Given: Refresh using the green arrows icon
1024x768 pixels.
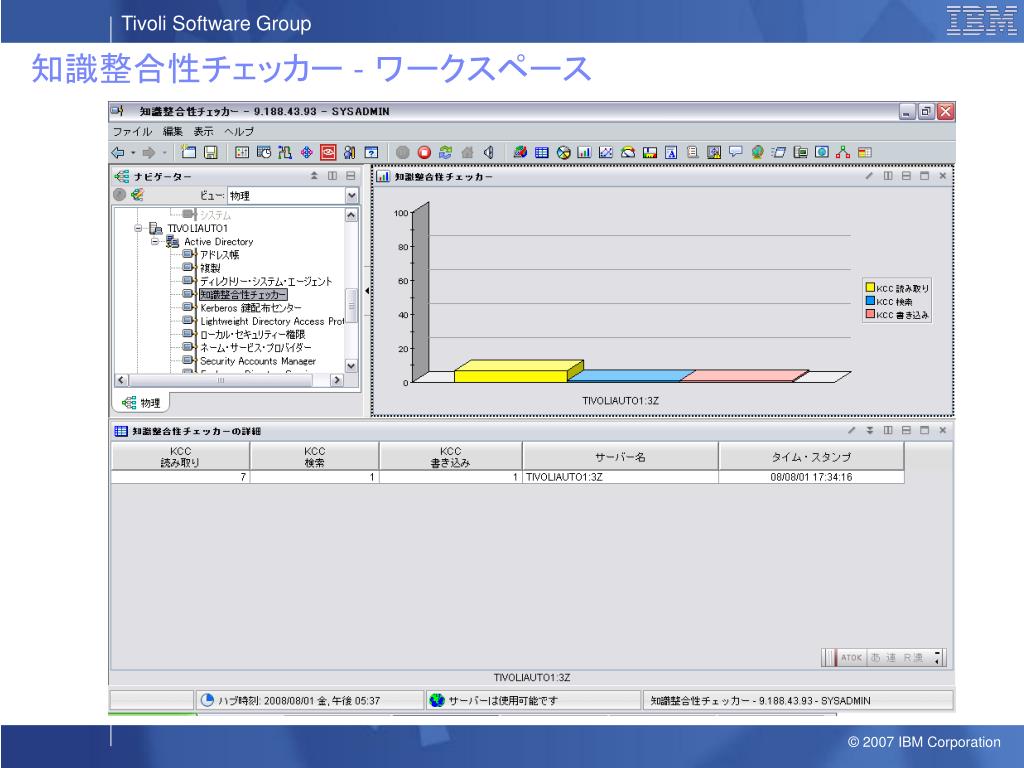Looking at the screenshot, I should click(x=446, y=152).
